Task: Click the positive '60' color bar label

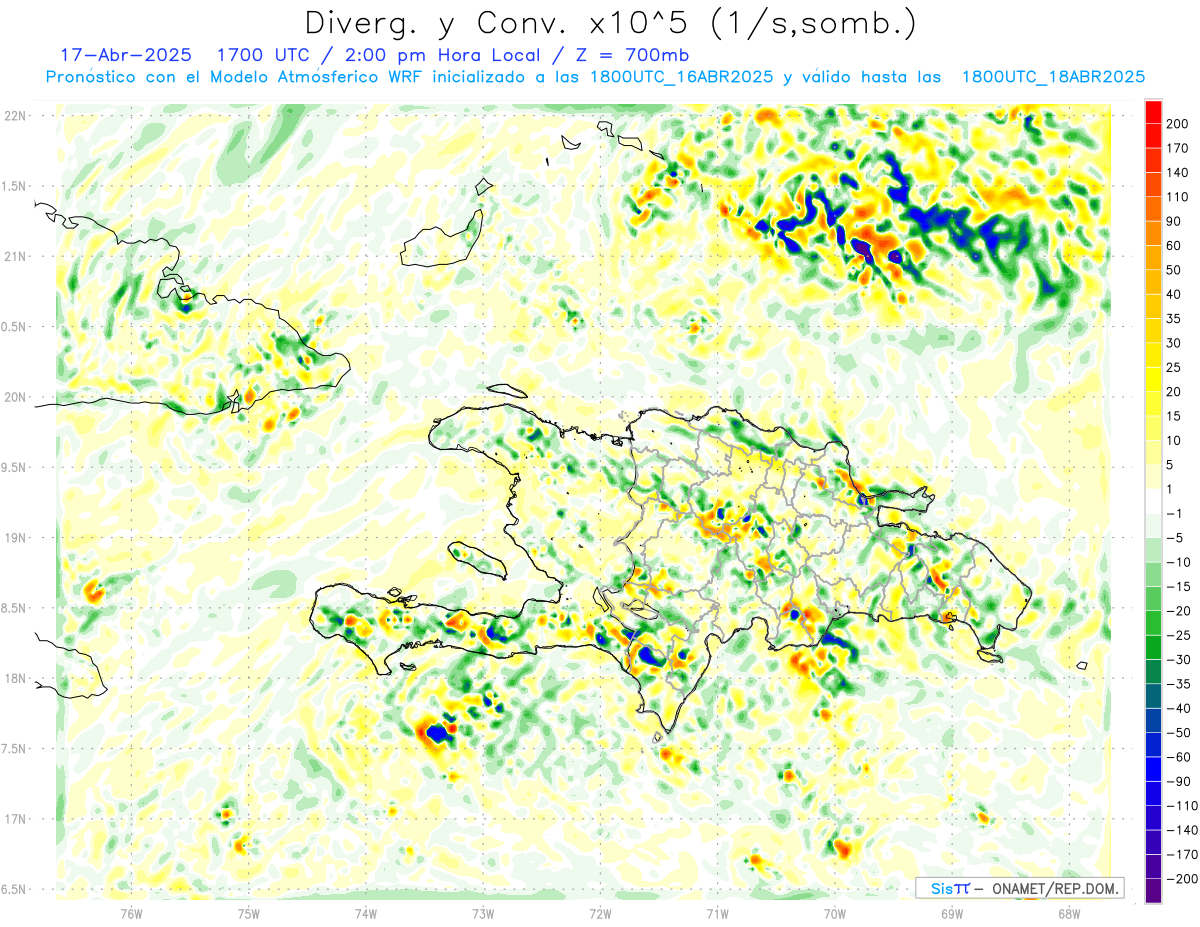Action: coord(1174,245)
